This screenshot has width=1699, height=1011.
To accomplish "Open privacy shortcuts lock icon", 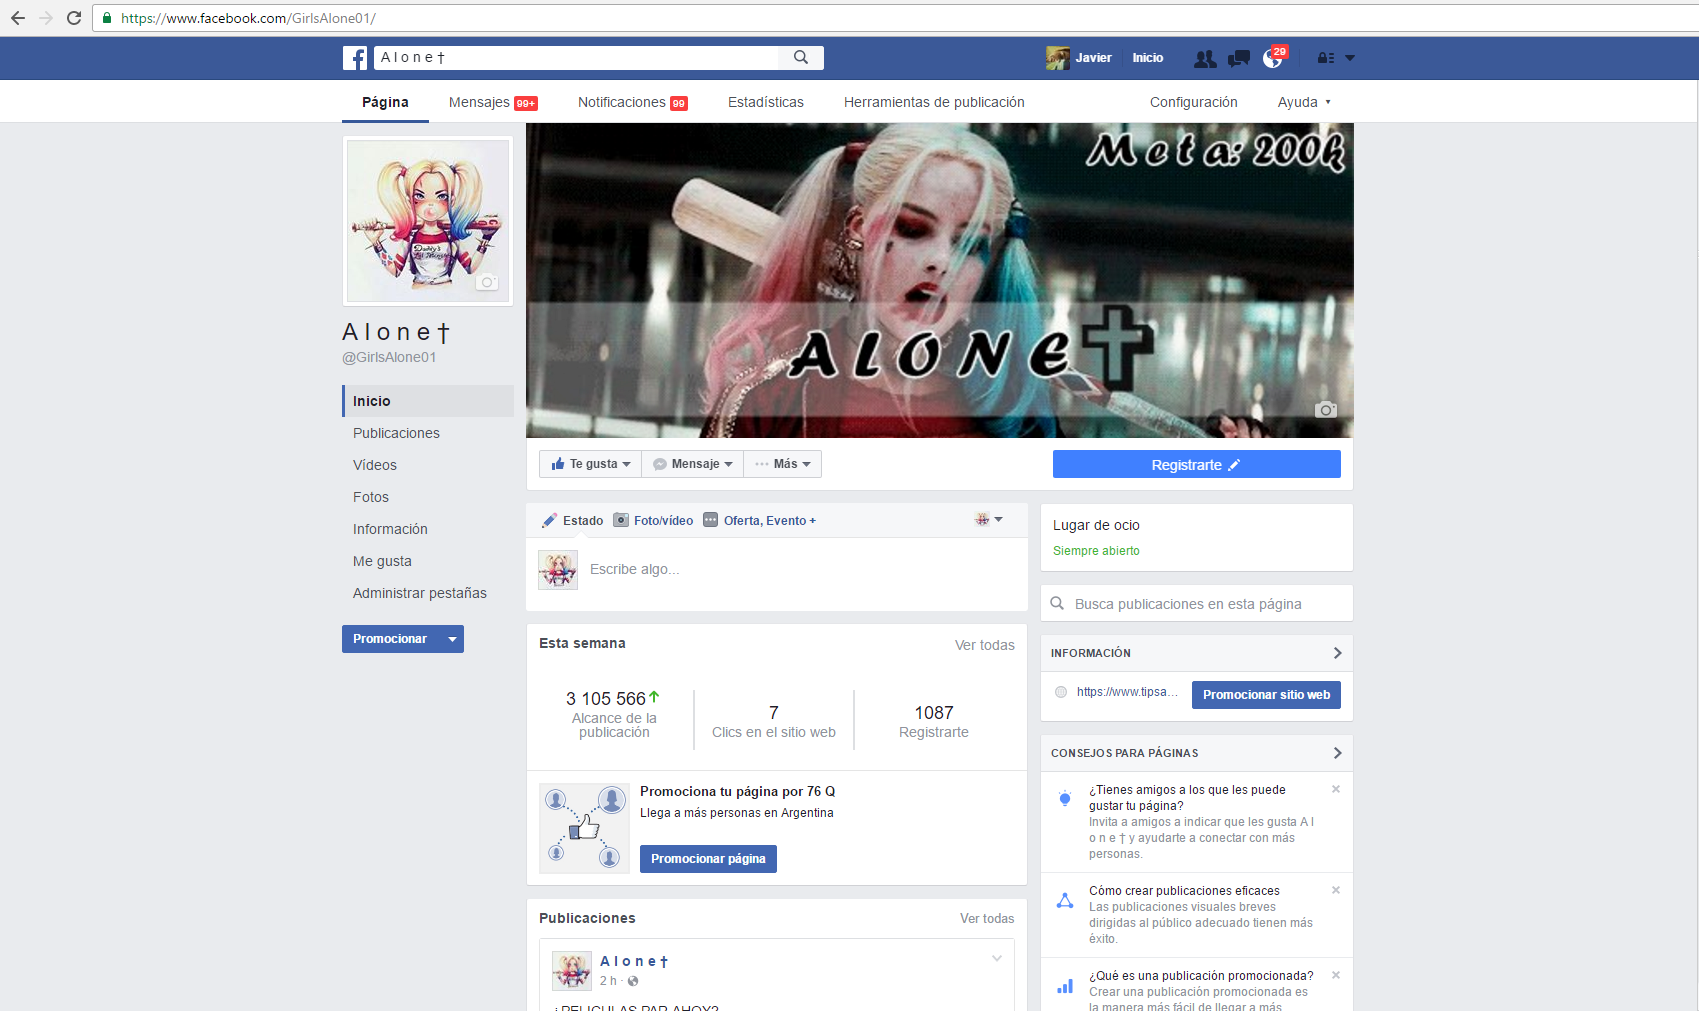I will [1326, 58].
